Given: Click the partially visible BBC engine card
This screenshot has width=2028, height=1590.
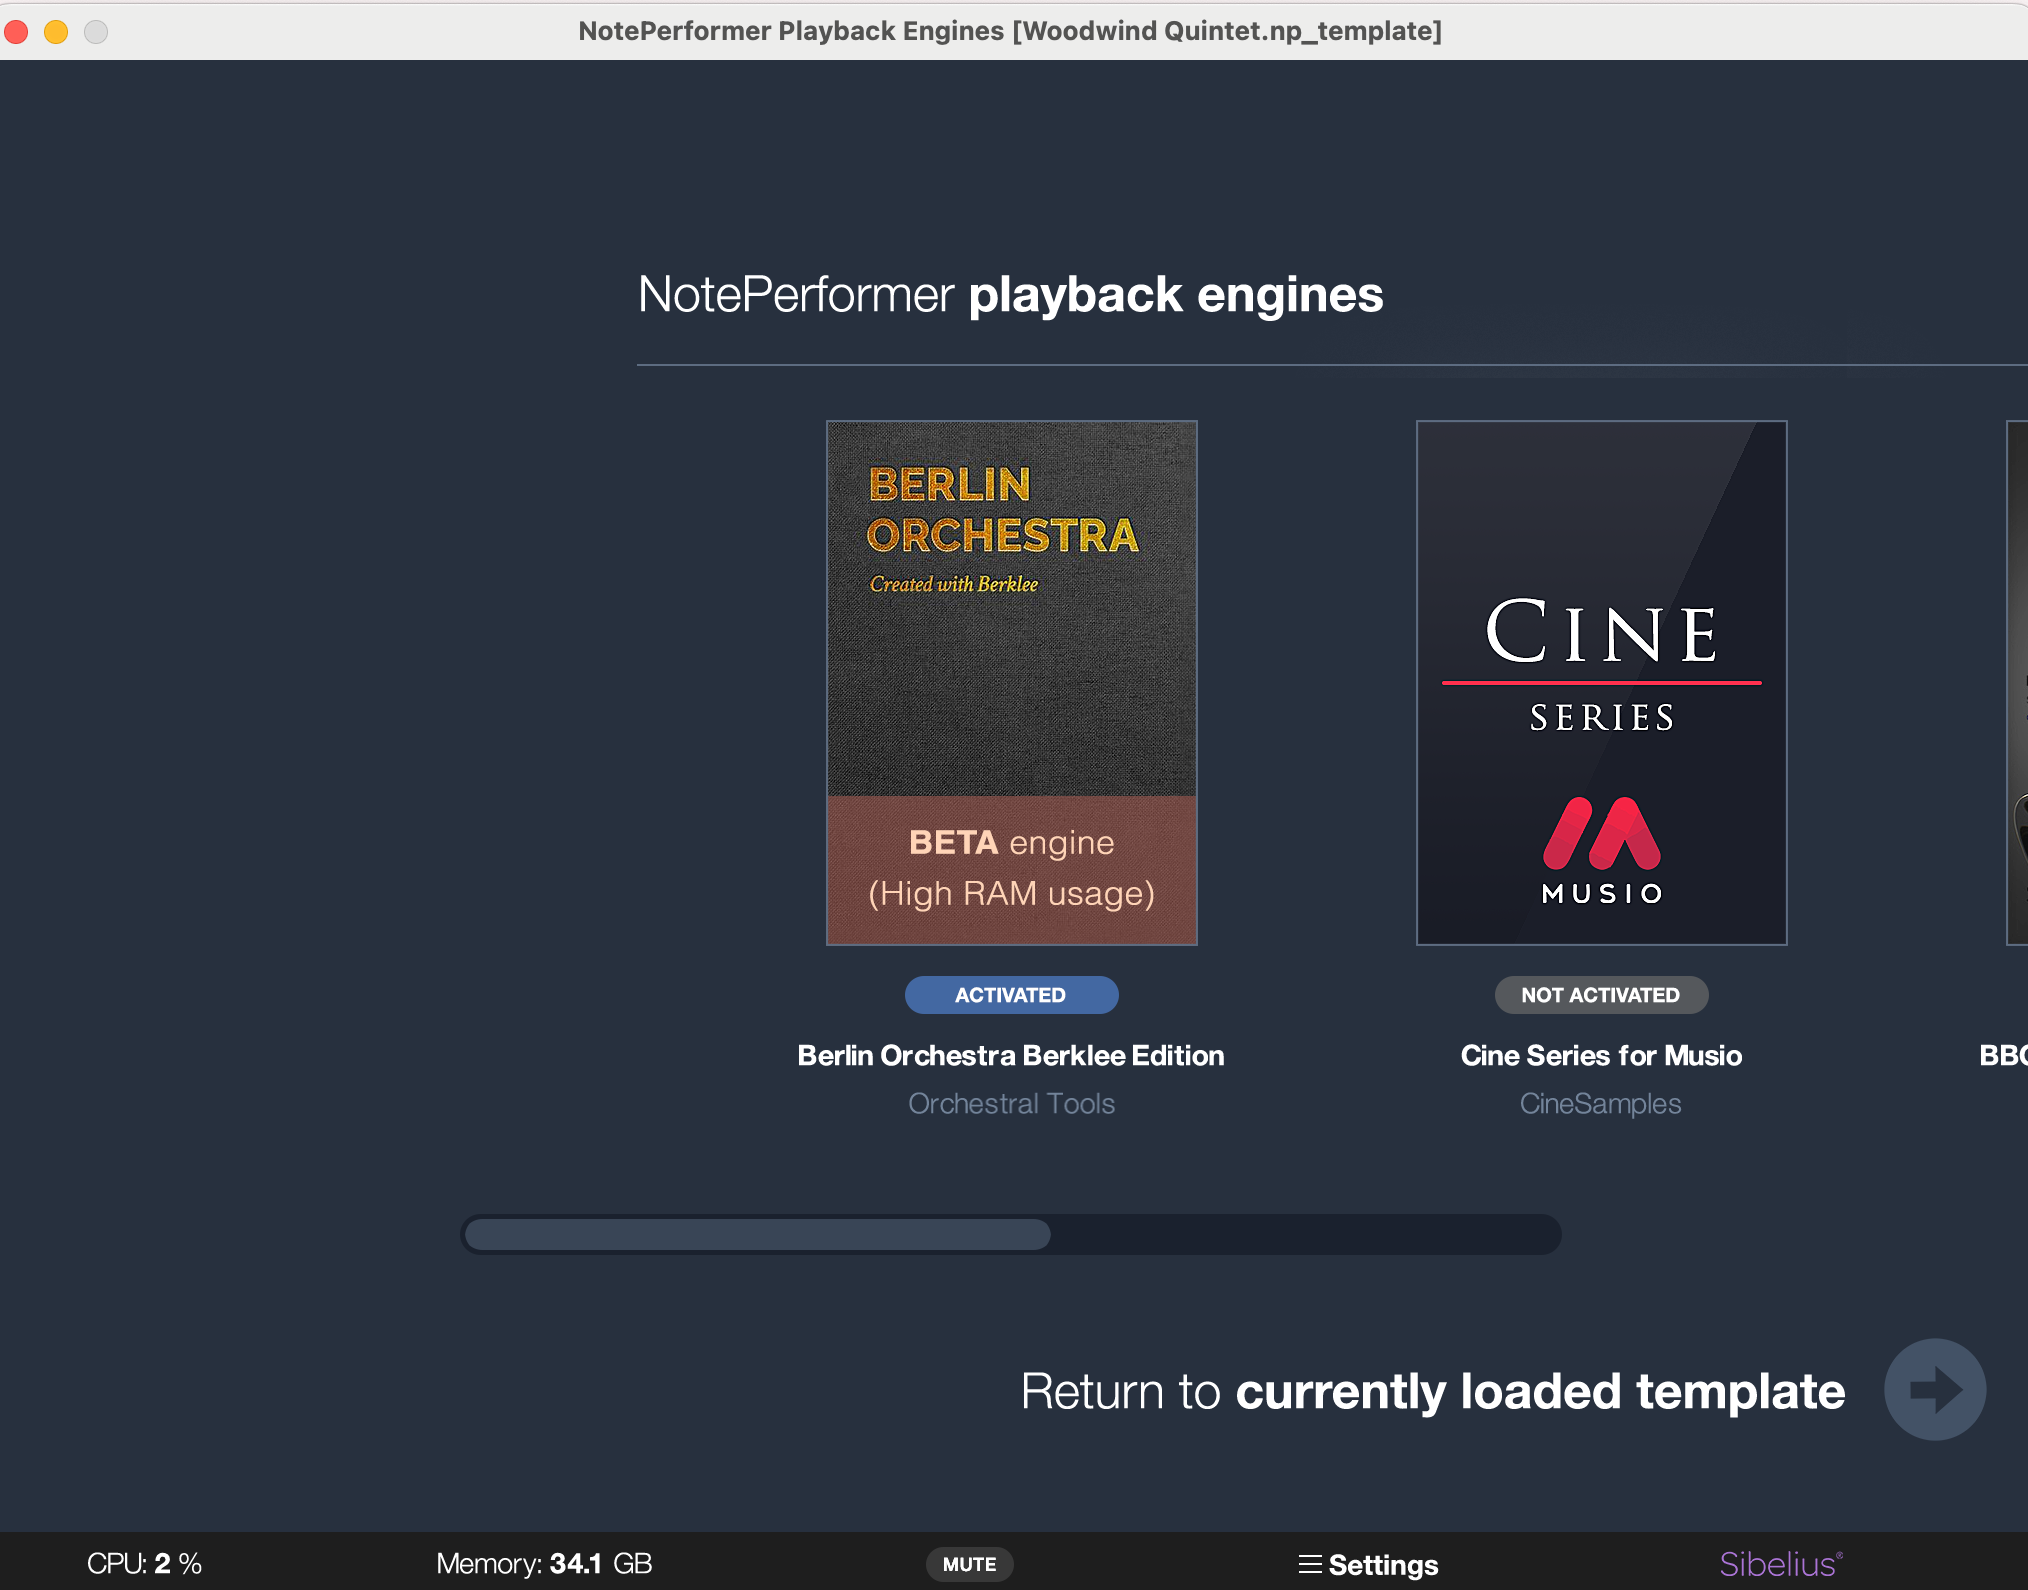Looking at the screenshot, I should click(2015, 680).
